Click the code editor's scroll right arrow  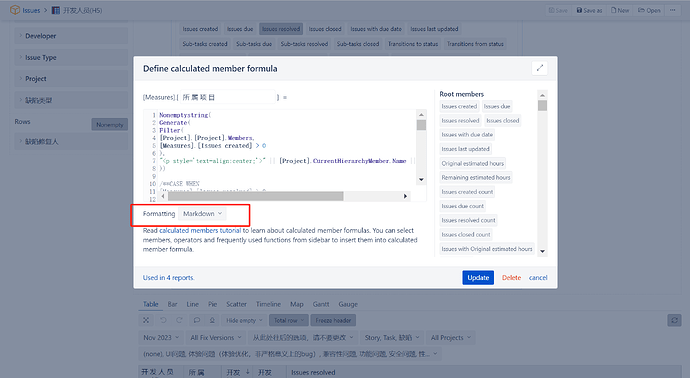click(x=405, y=196)
